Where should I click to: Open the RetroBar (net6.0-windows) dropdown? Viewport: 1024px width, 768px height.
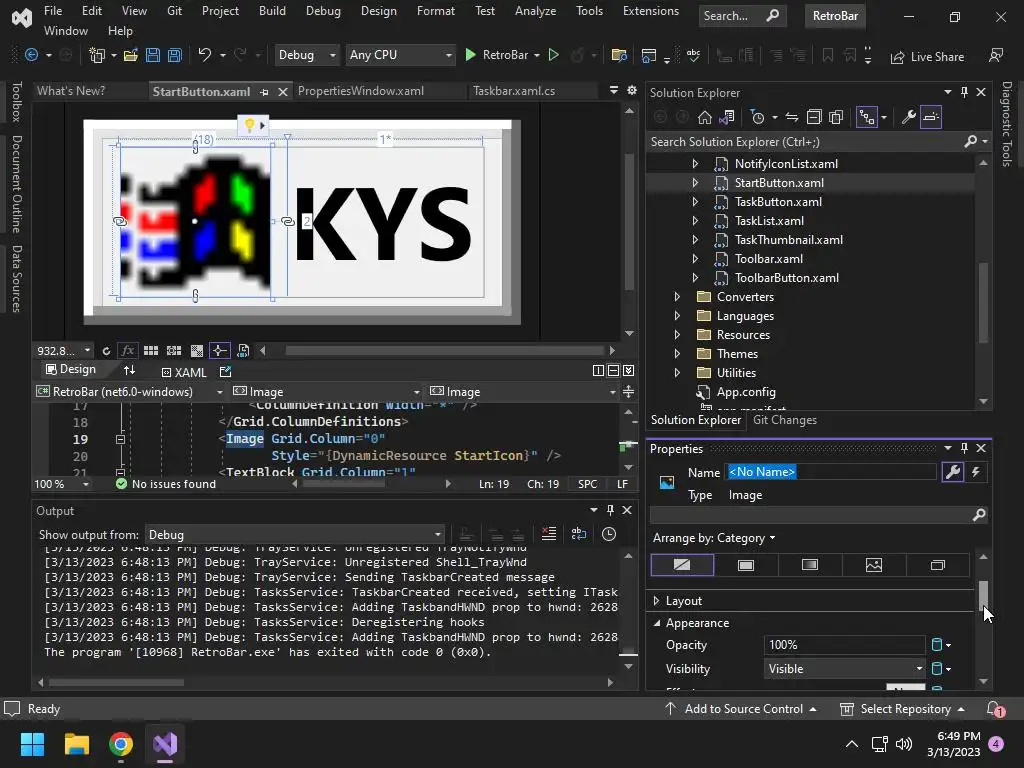point(130,392)
